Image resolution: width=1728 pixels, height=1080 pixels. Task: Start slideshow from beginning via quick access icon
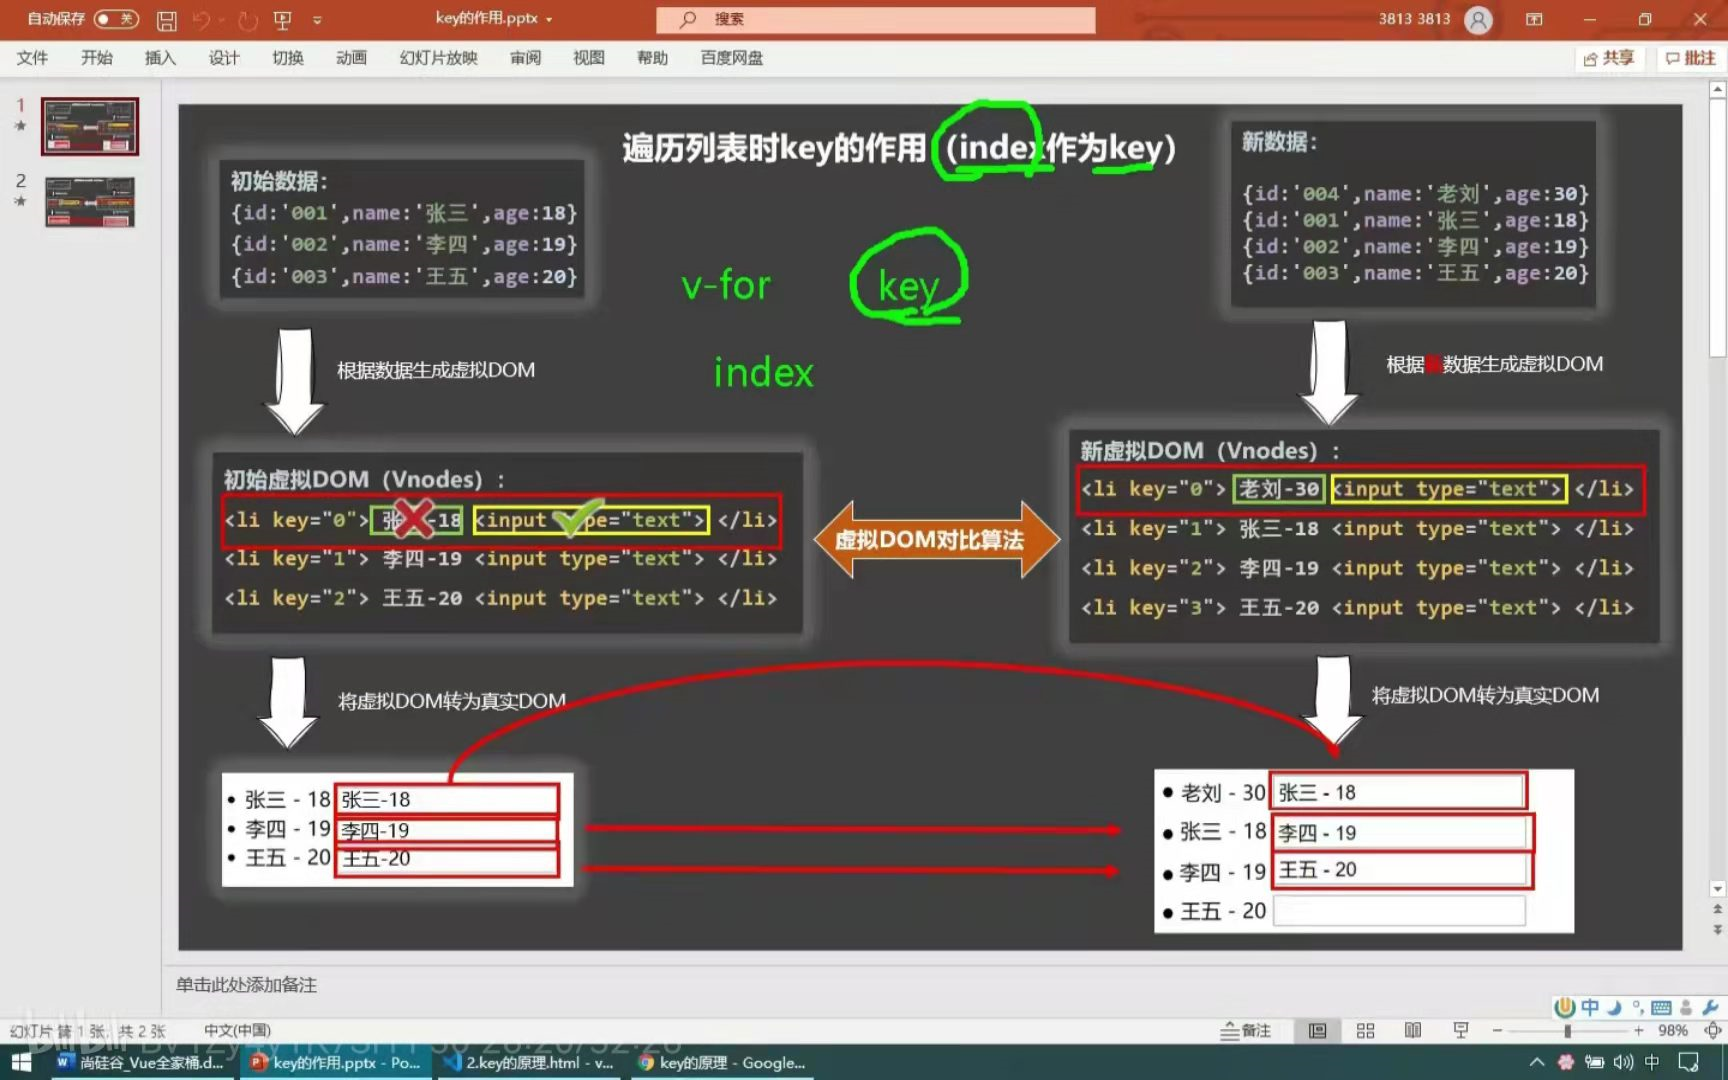click(x=283, y=20)
